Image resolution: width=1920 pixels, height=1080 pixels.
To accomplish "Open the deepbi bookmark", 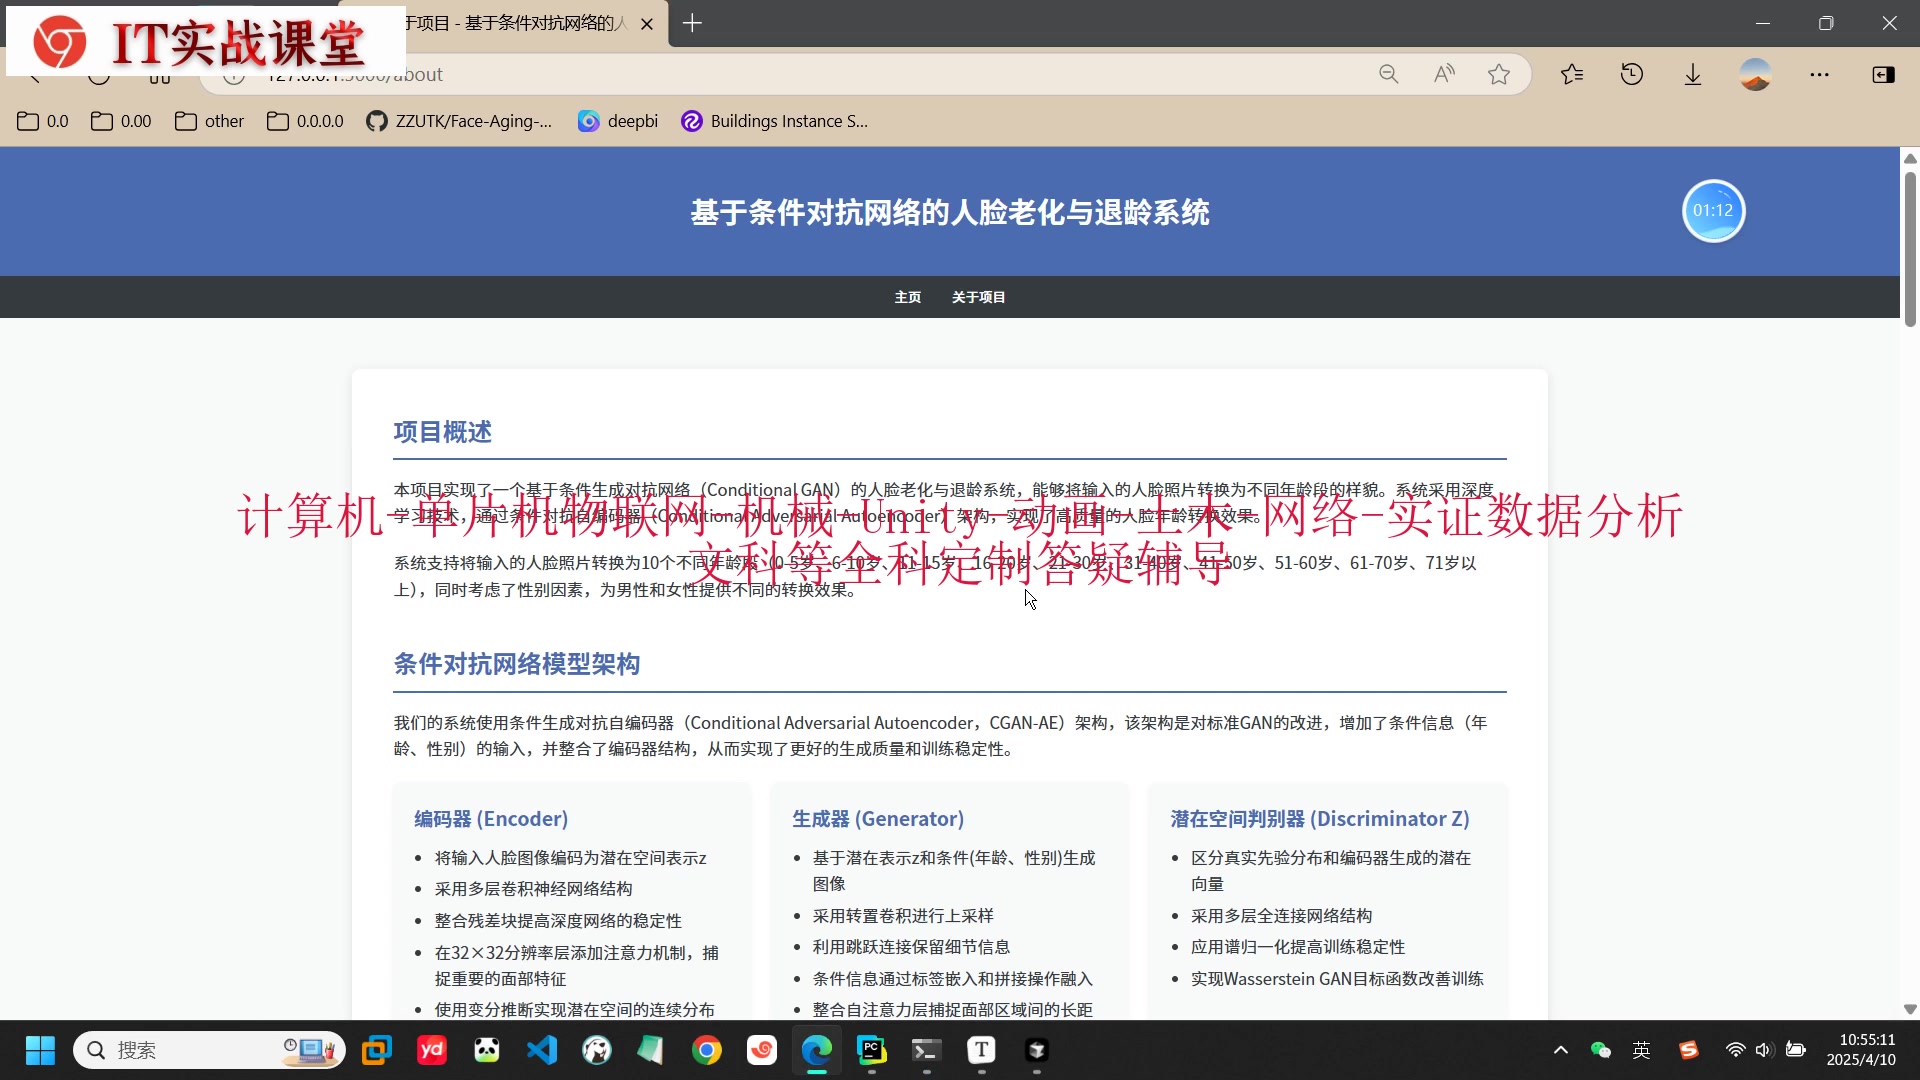I will pos(618,121).
